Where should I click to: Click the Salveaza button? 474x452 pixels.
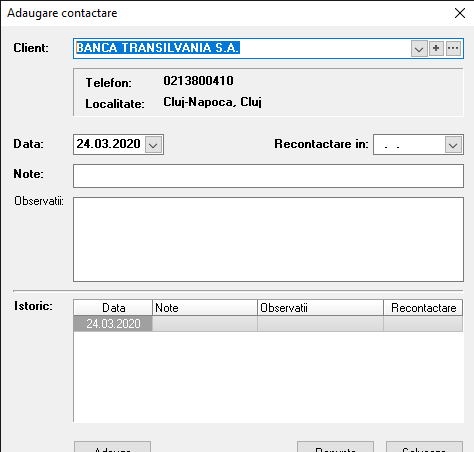tap(424, 447)
